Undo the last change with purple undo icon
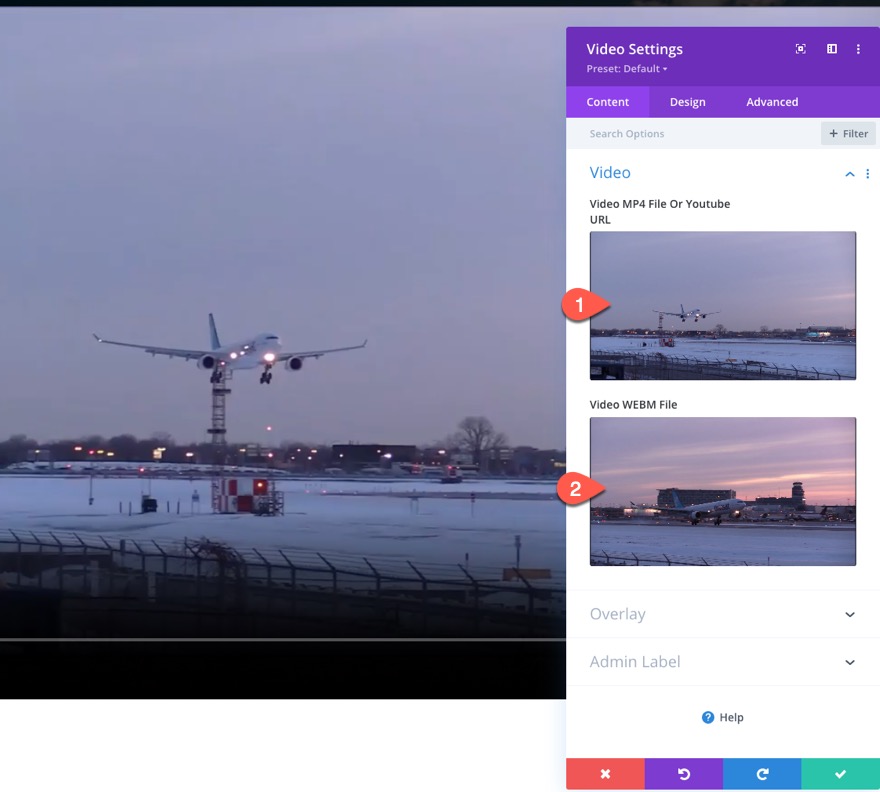The width and height of the screenshot is (880, 792). click(x=683, y=773)
